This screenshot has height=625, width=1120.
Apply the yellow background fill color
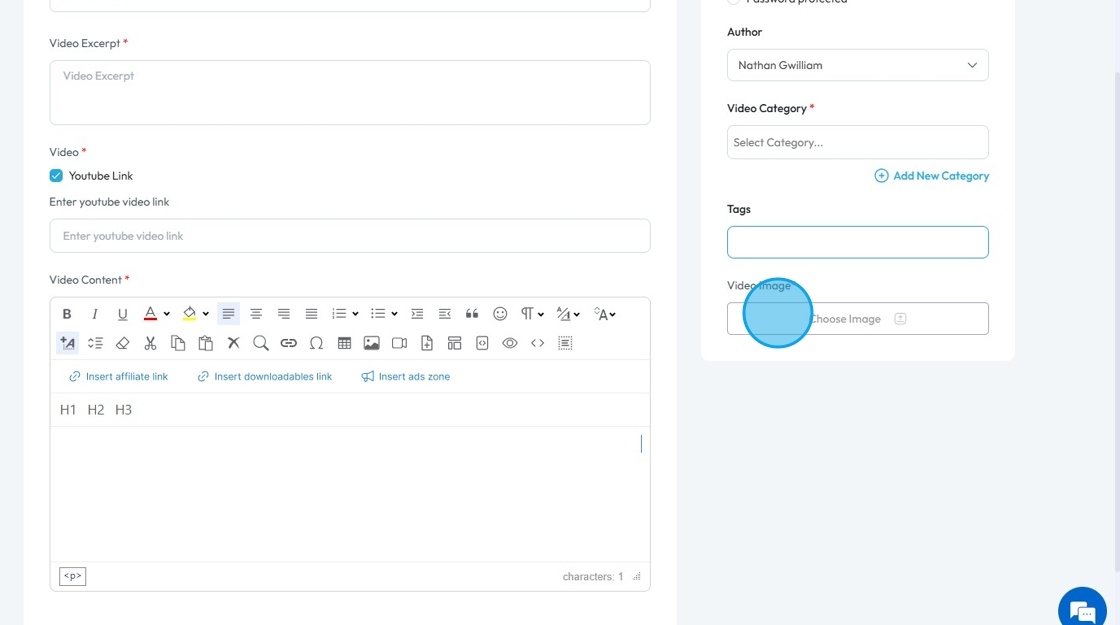coord(189,314)
